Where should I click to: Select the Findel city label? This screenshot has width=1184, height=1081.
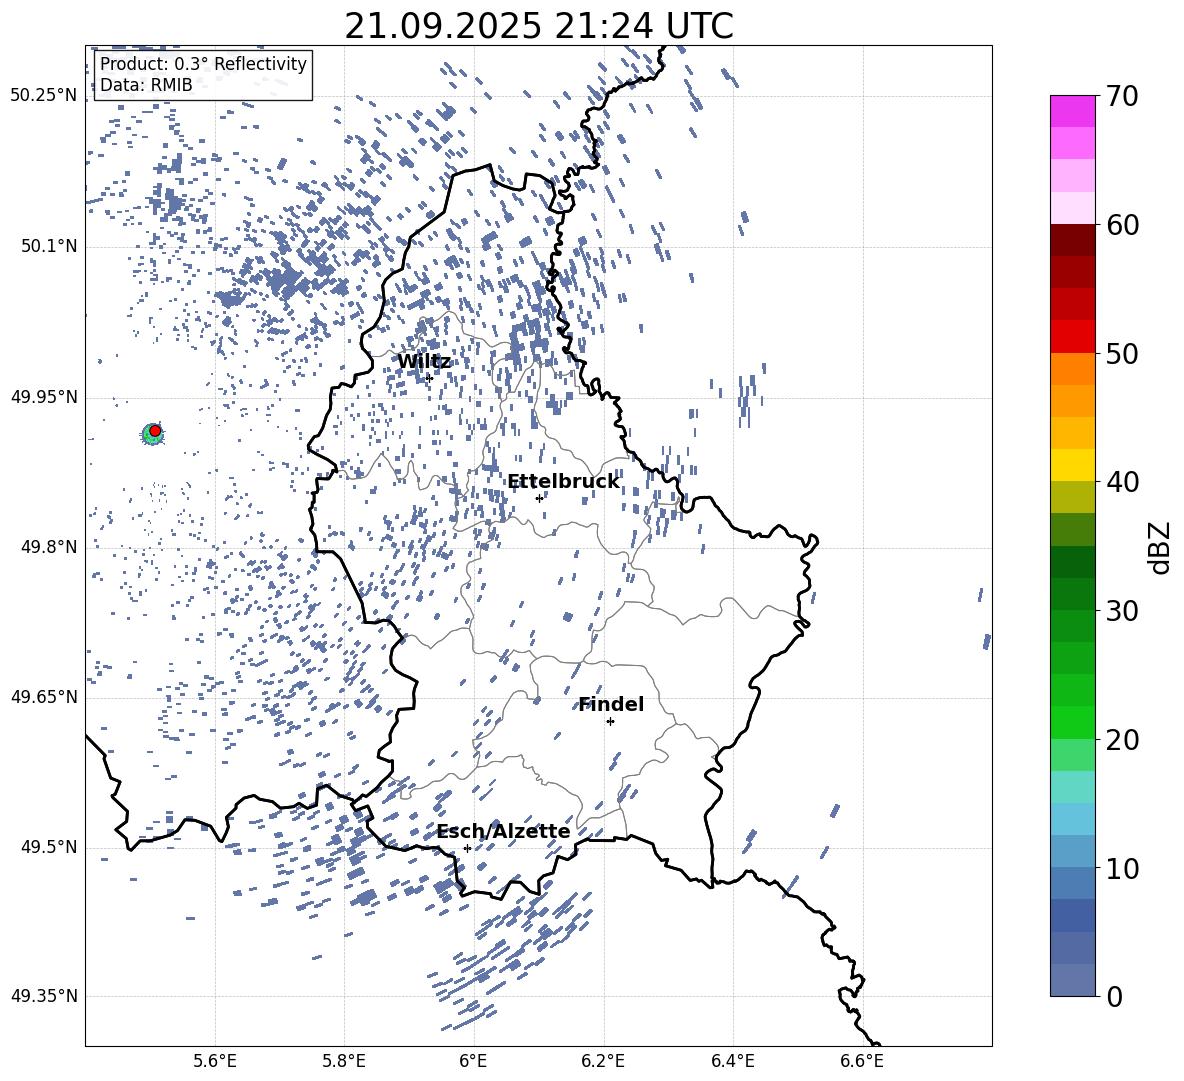click(611, 705)
